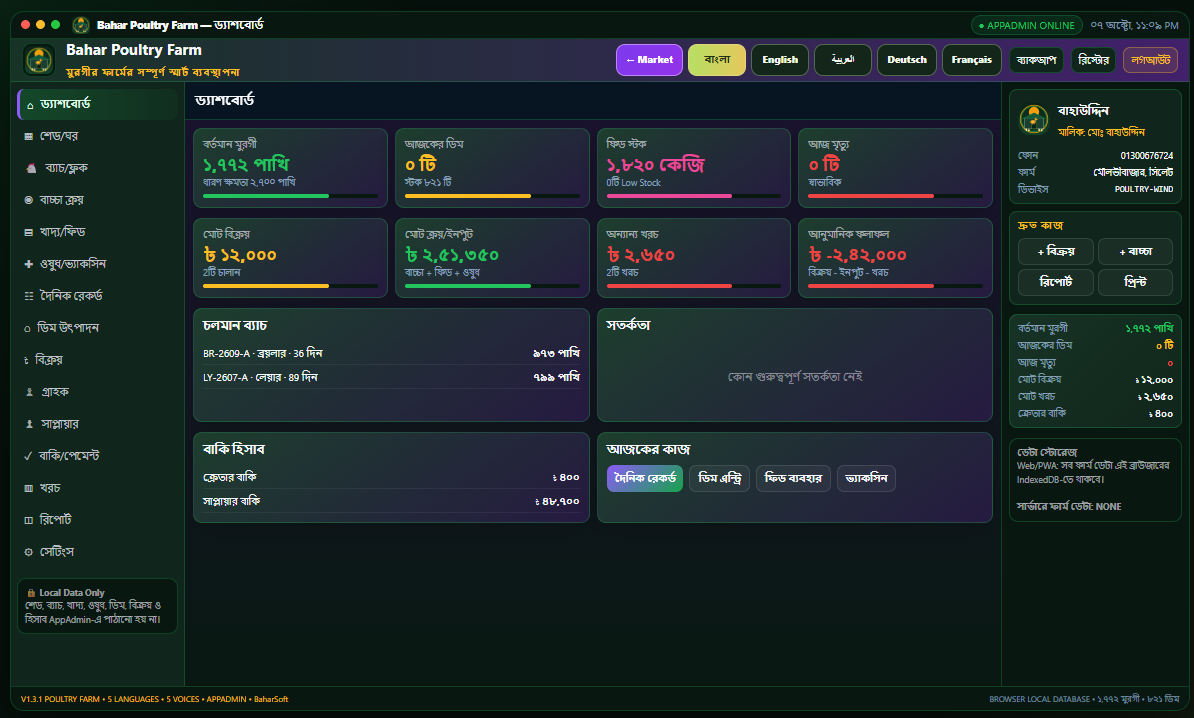Click the অন্যান্য খরচ ৳ ২,৬৫০ card
Image resolution: width=1194 pixels, height=718 pixels.
coord(694,258)
